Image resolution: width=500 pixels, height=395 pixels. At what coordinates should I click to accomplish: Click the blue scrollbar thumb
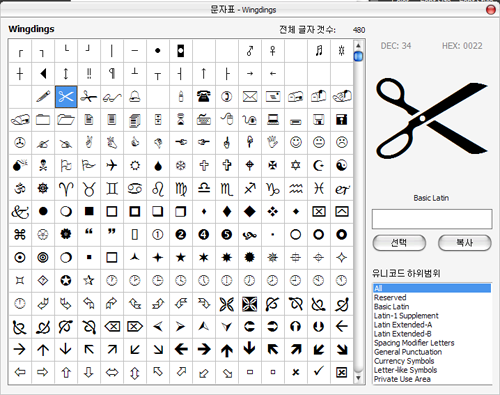[358, 56]
